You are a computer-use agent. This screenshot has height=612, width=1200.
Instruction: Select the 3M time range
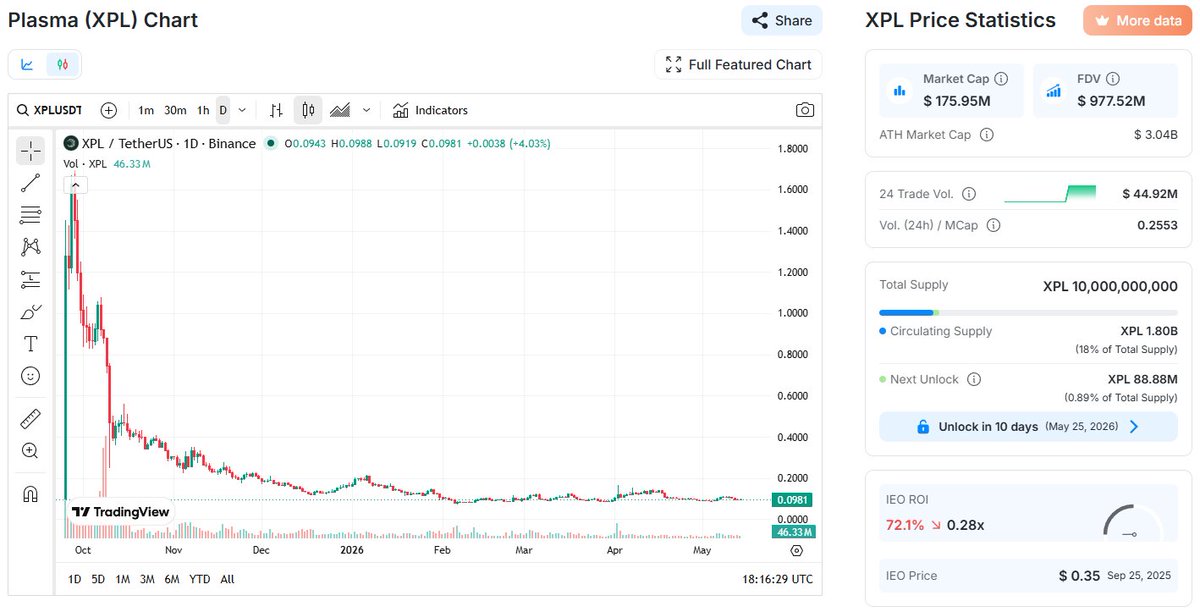[147, 579]
